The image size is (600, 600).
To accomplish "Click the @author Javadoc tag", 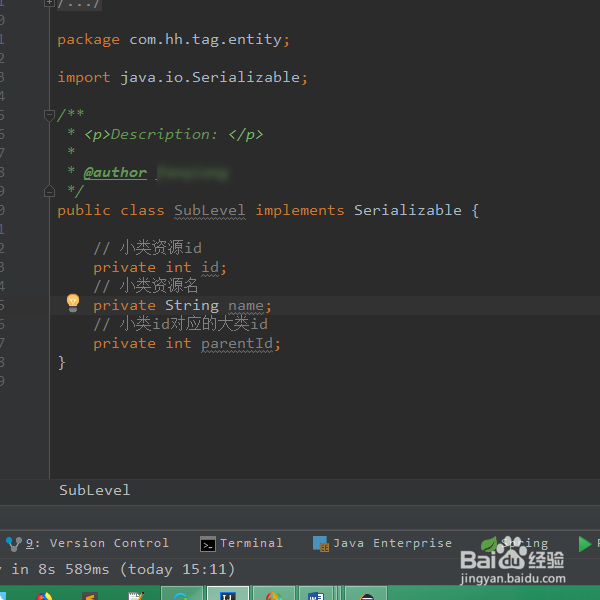I will pyautogui.click(x=115, y=173).
